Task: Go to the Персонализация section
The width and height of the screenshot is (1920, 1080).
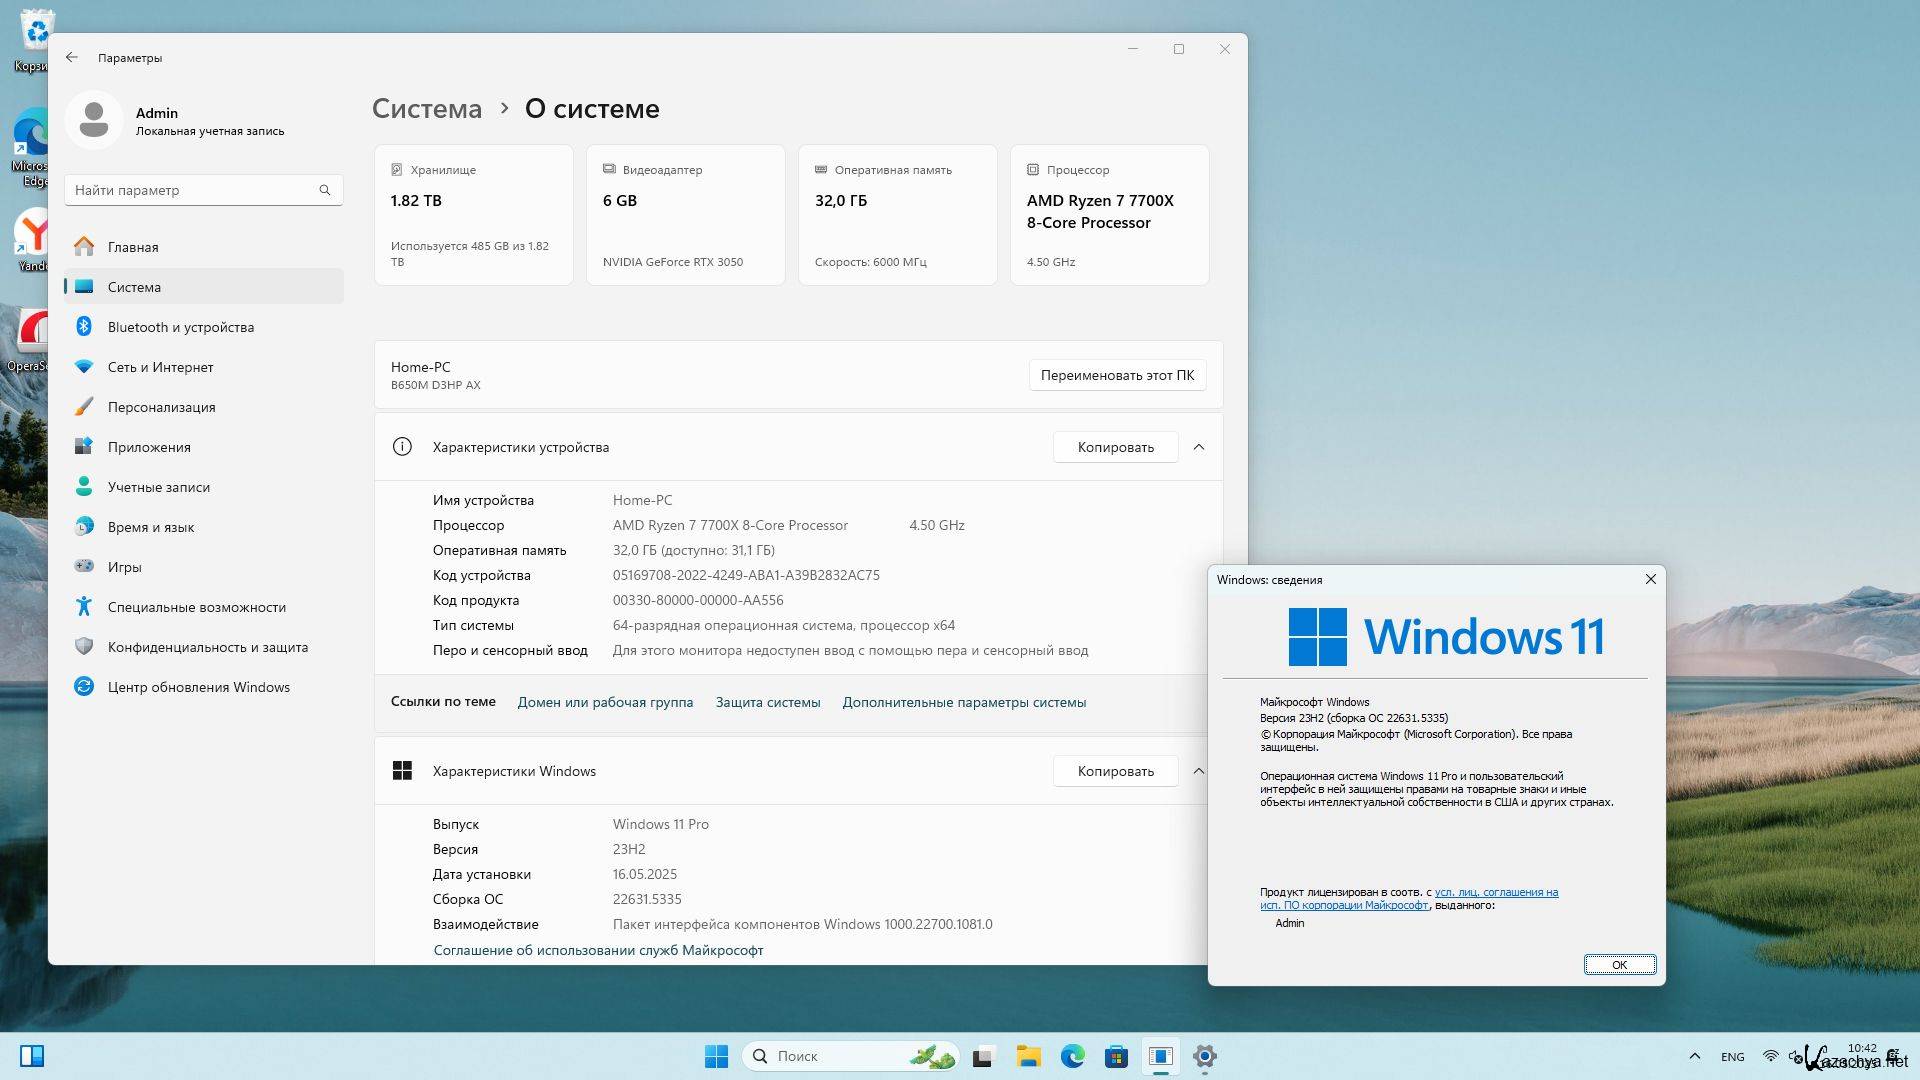Action: (161, 407)
